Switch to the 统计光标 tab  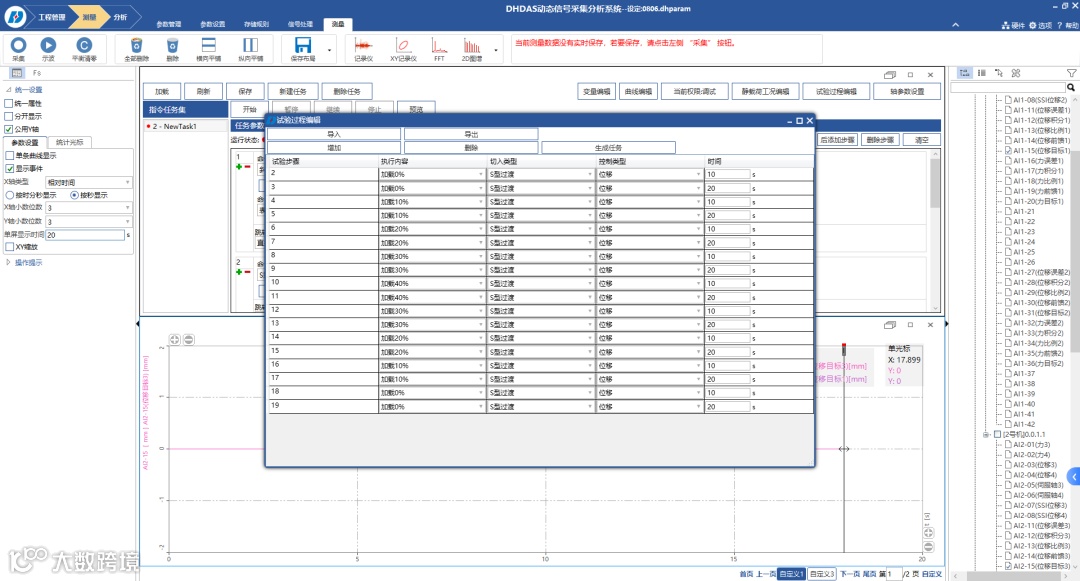(70, 142)
